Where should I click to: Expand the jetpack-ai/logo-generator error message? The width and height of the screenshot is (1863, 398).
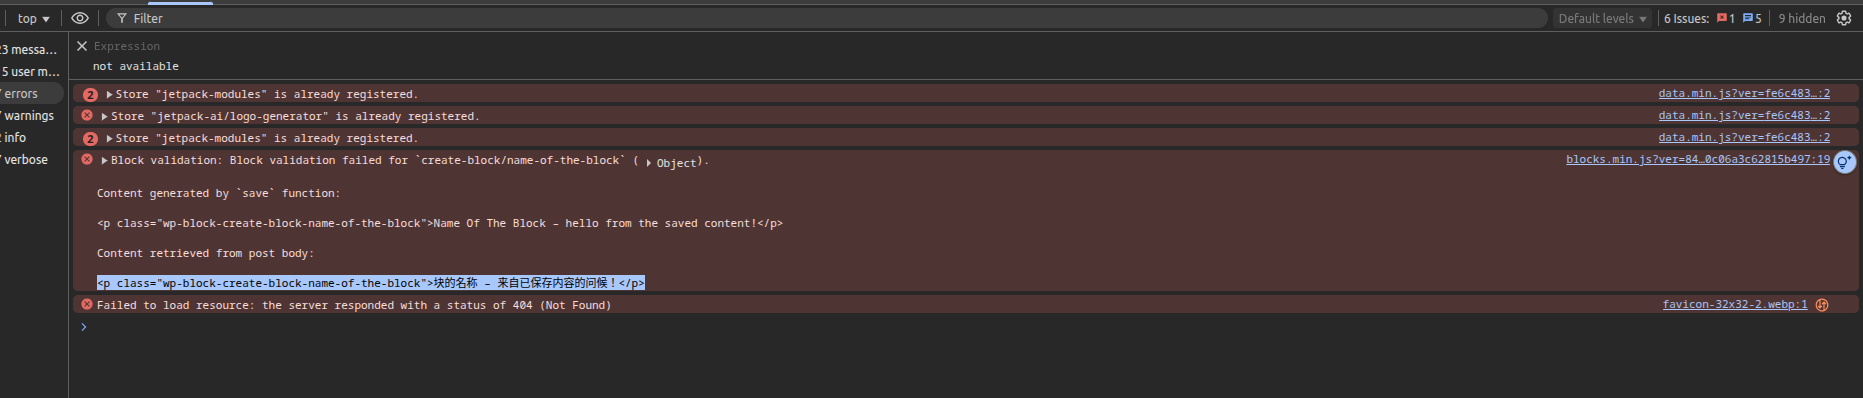click(x=104, y=116)
